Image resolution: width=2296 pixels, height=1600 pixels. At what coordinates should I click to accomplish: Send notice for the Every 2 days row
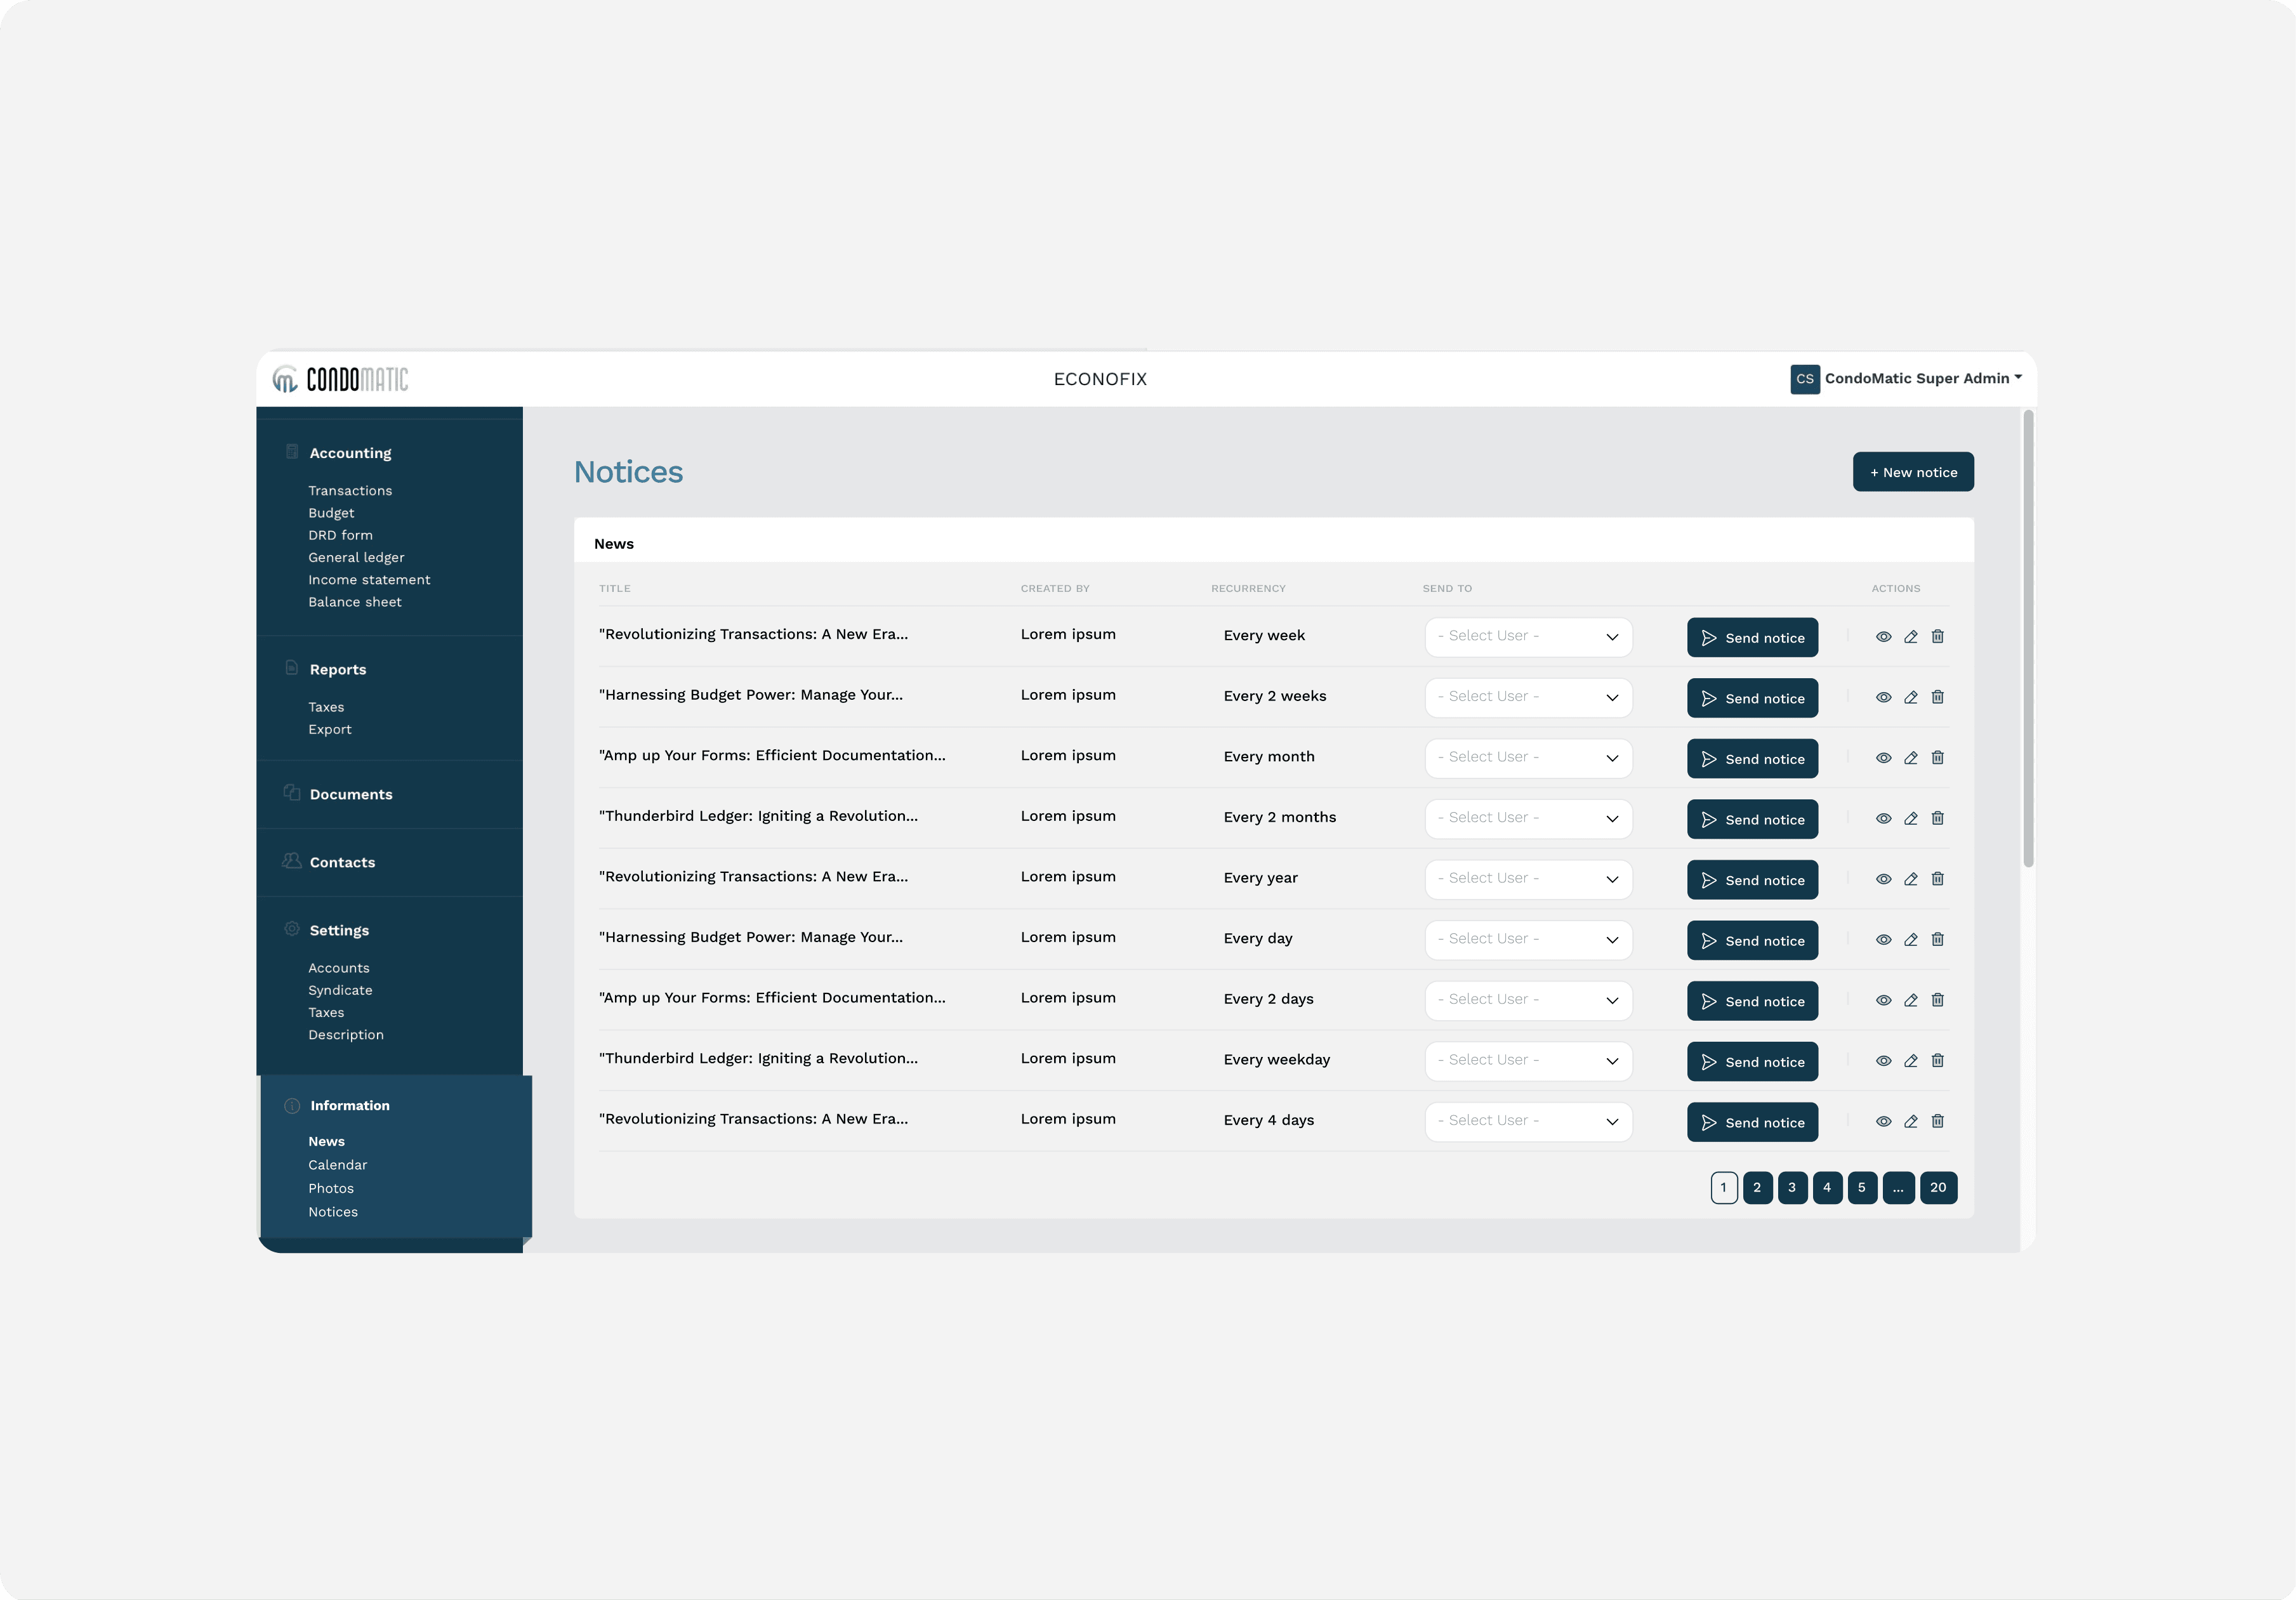click(x=1752, y=1001)
